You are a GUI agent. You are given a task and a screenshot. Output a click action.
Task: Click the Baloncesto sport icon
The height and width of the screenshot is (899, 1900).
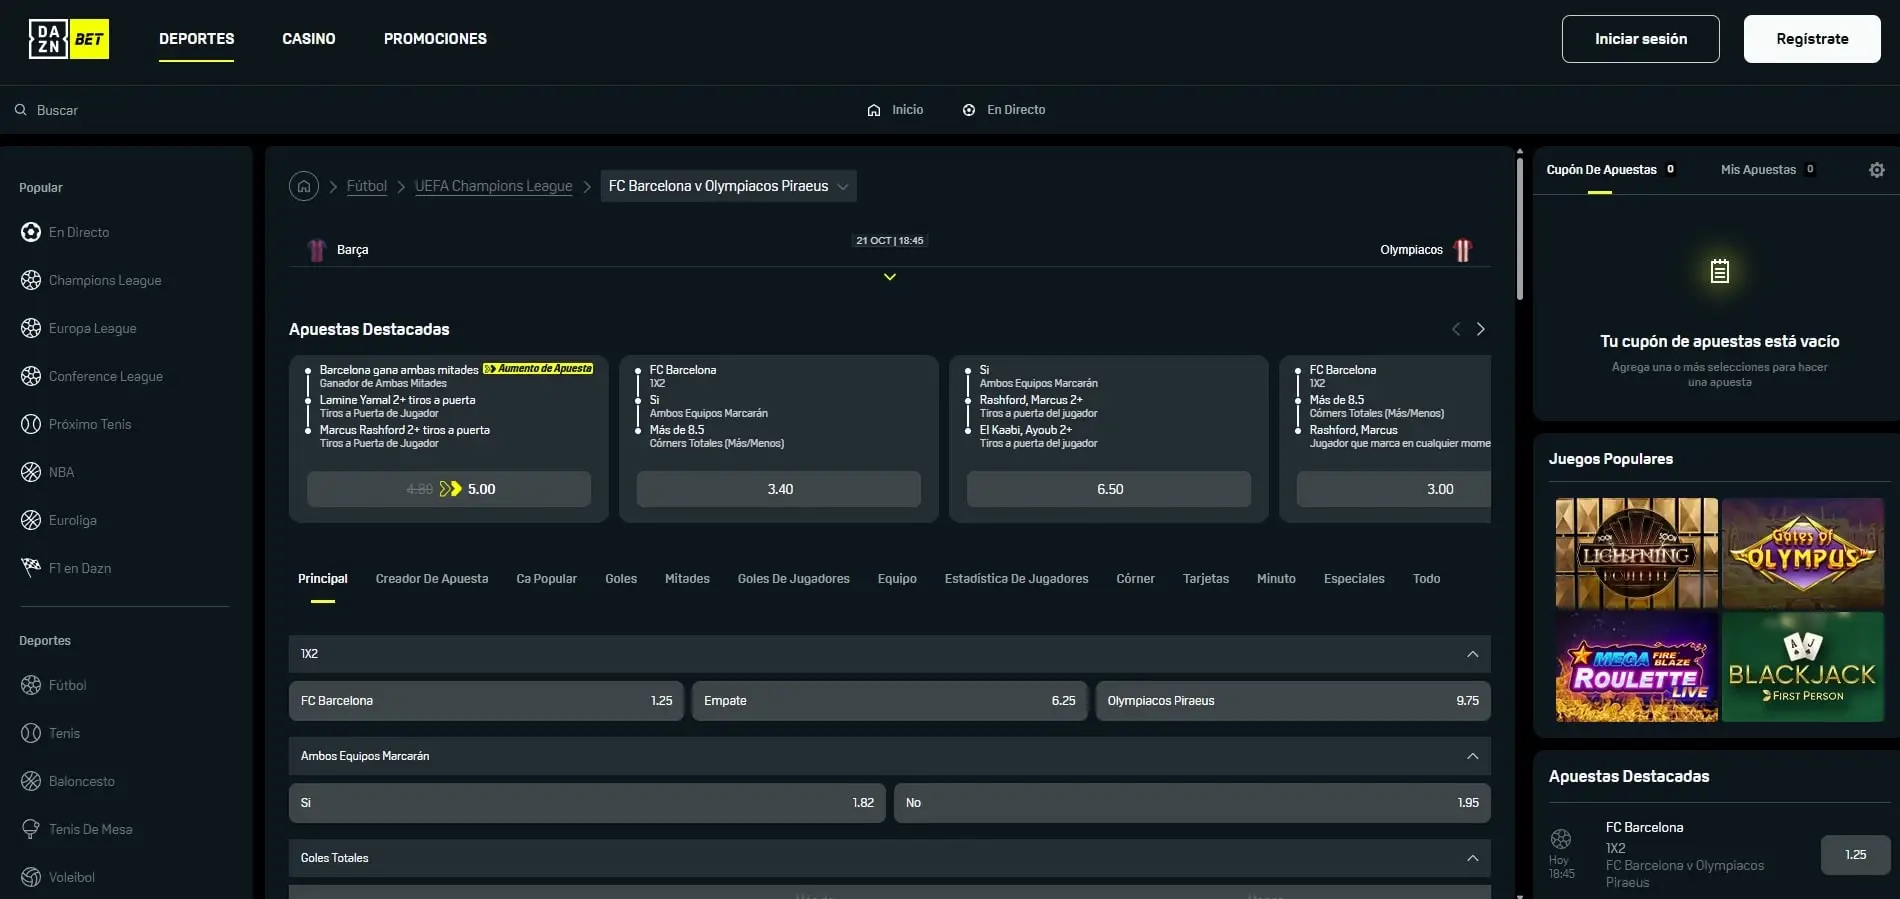31,781
